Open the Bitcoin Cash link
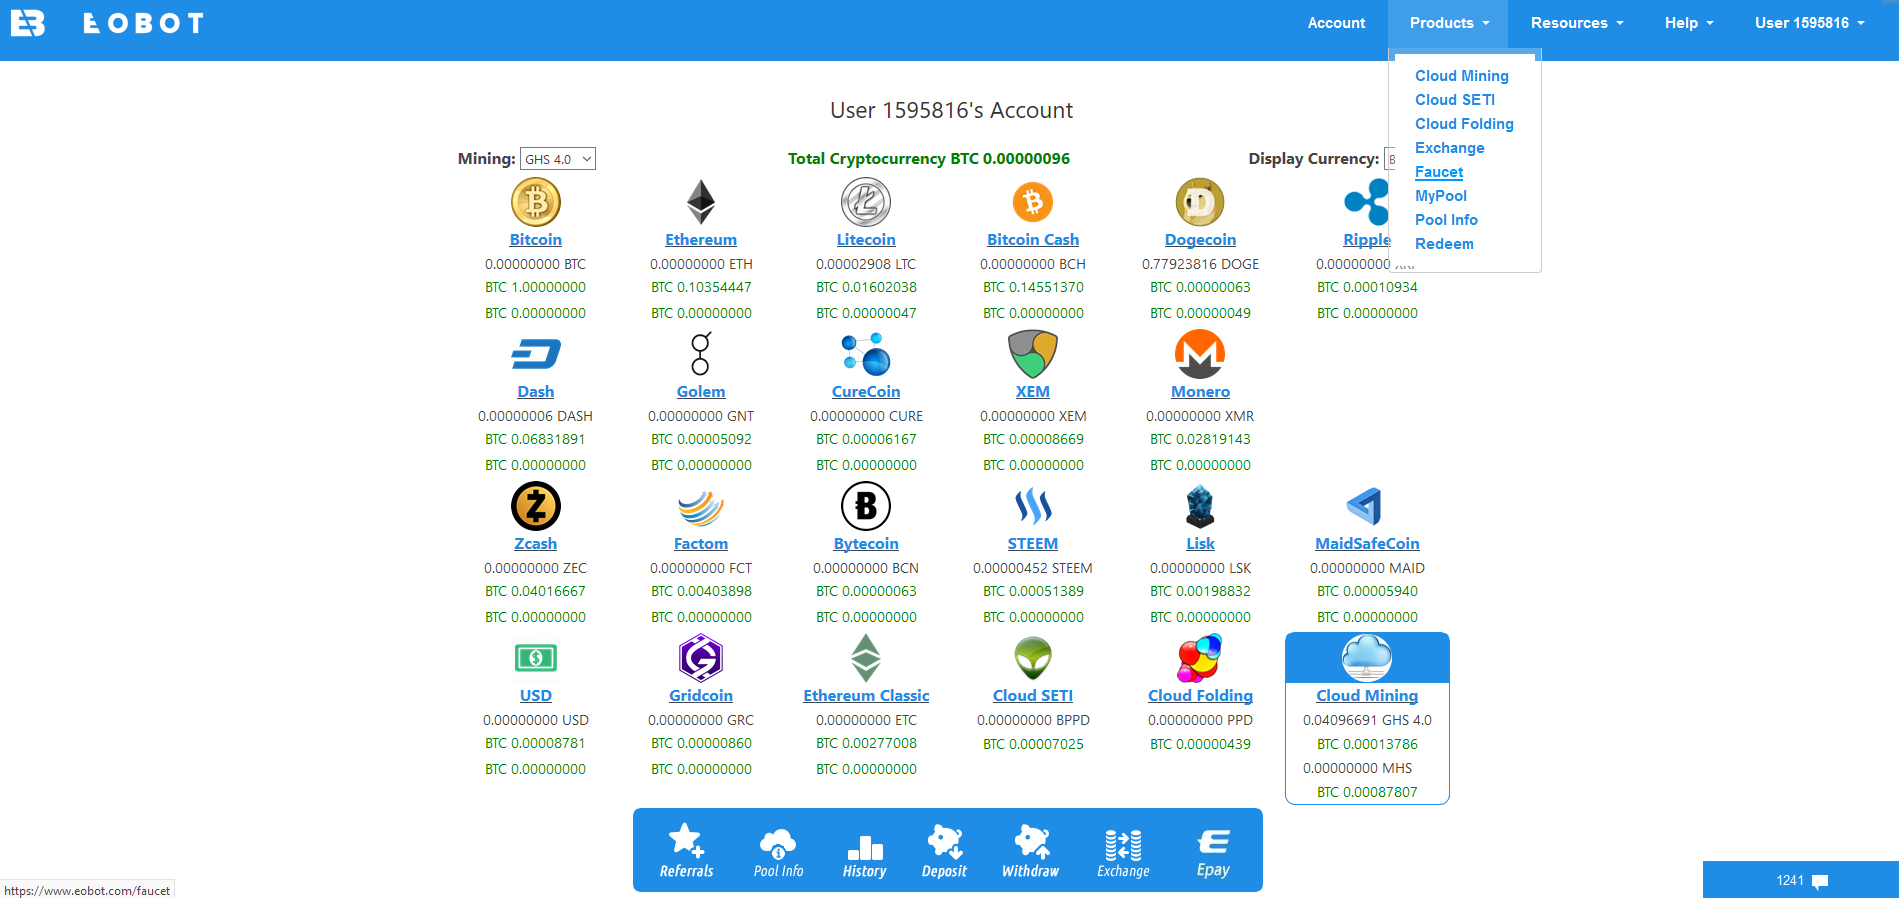Viewport: 1899px width, 898px height. coord(1033,240)
